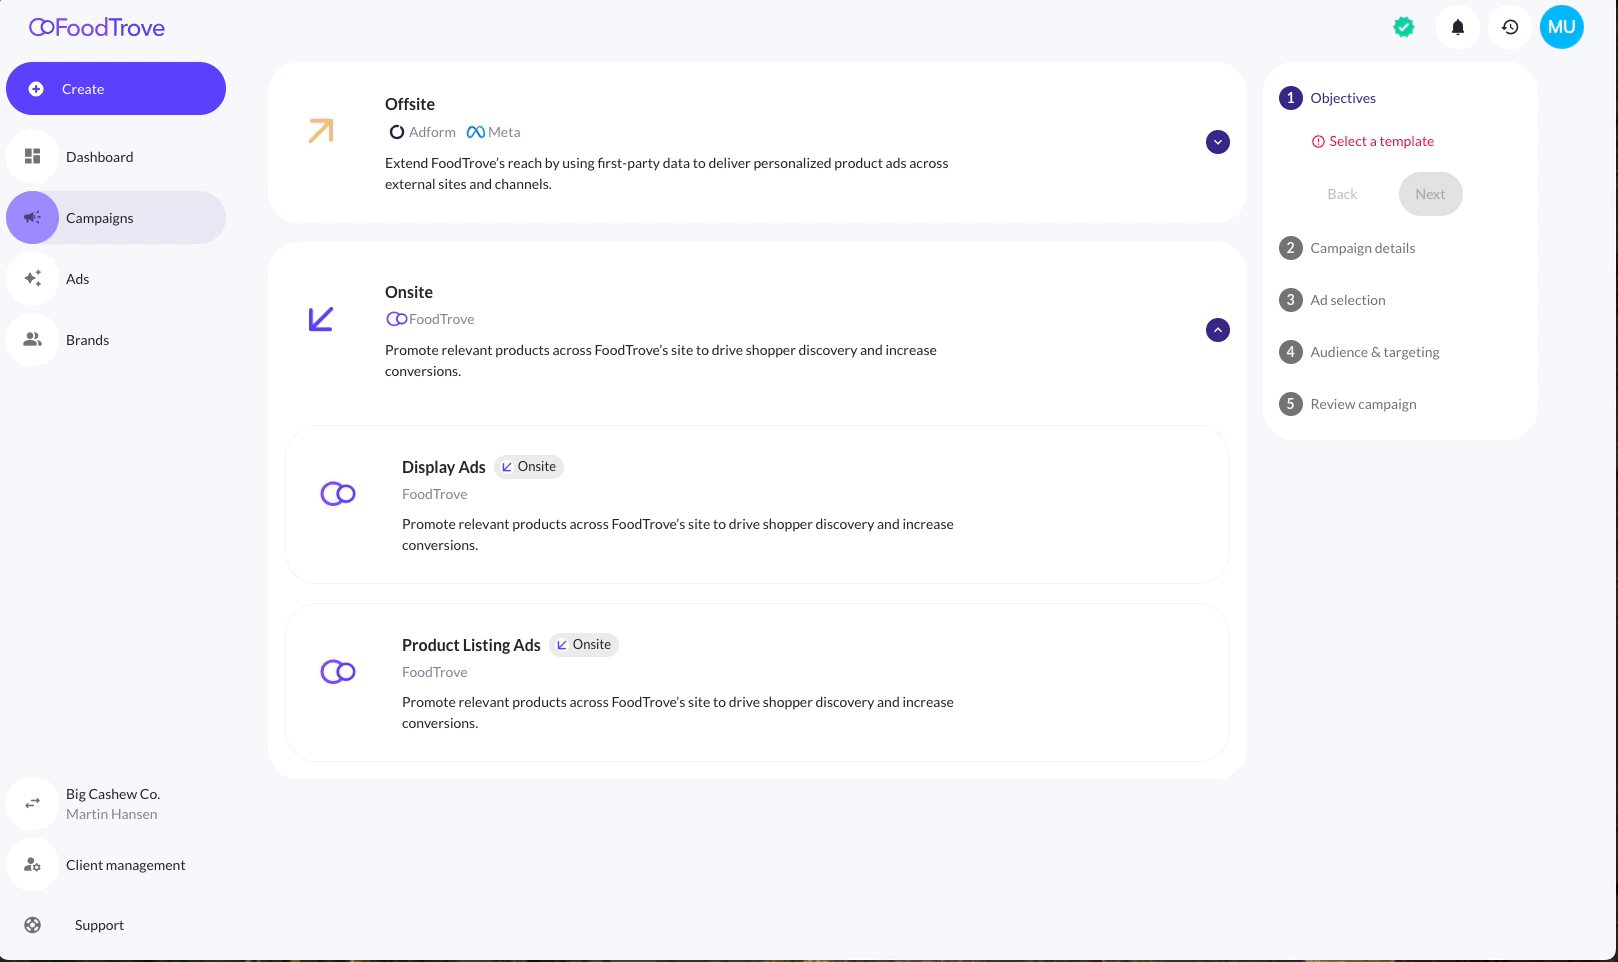Go to step 3 Ad selection
This screenshot has width=1618, height=962.
[x=1333, y=300]
